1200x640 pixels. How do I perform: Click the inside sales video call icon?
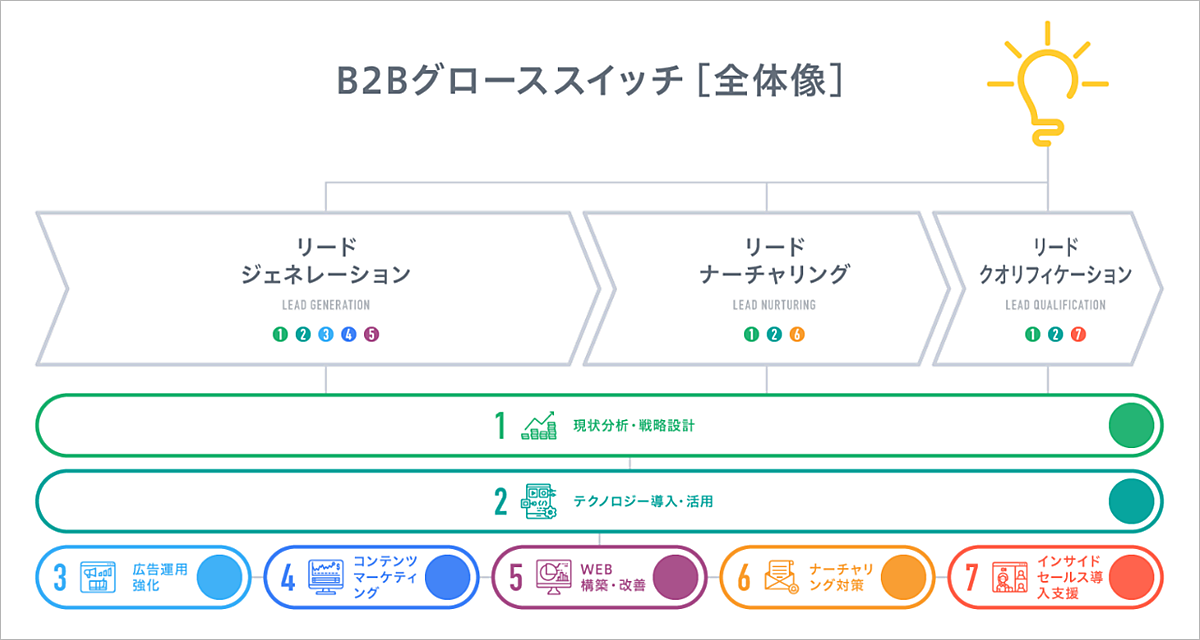click(1009, 578)
